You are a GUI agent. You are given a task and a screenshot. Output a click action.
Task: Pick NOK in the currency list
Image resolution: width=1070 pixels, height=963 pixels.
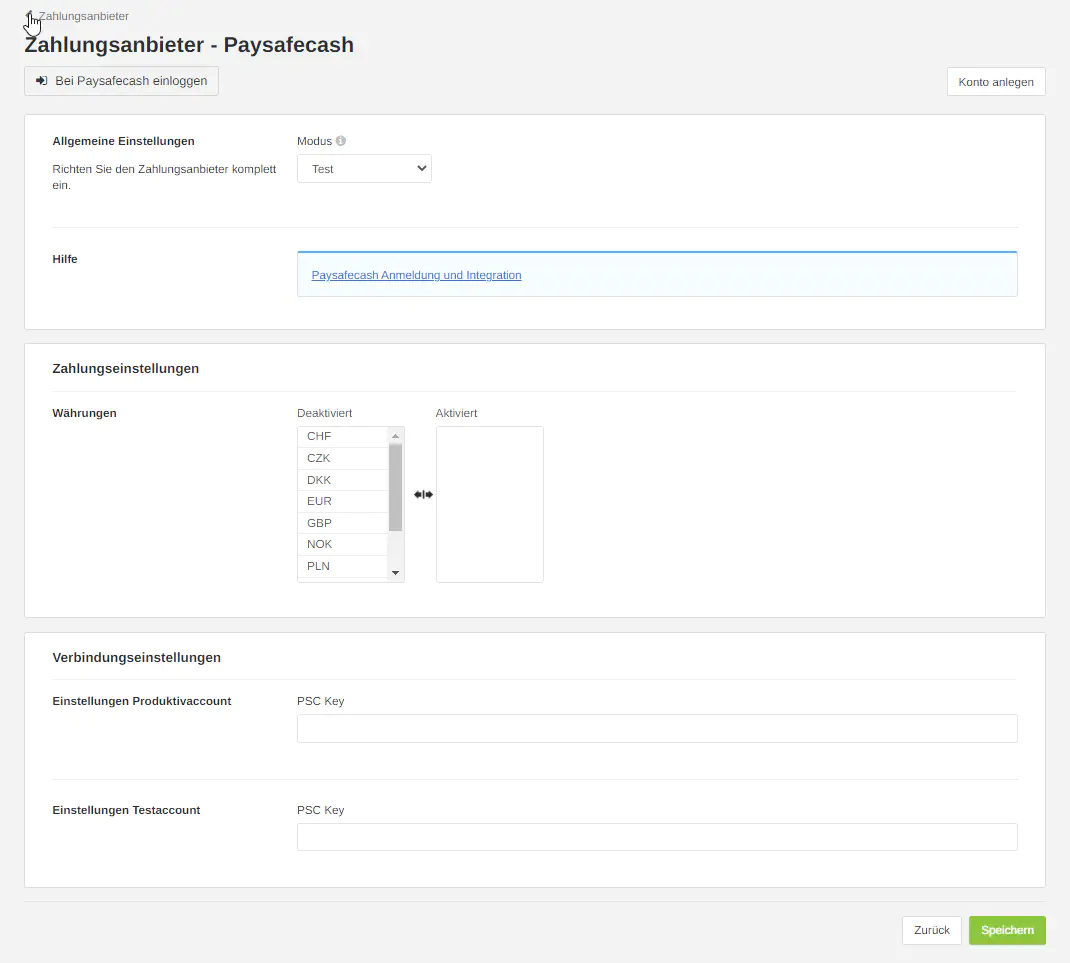coord(342,544)
